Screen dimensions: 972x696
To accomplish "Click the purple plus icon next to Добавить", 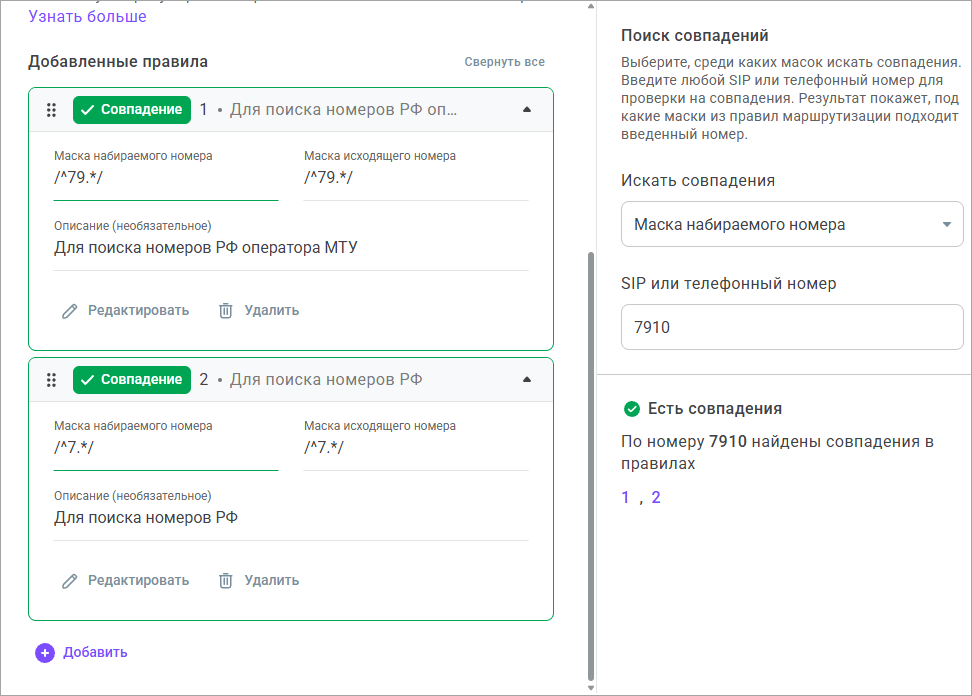I will [x=44, y=651].
